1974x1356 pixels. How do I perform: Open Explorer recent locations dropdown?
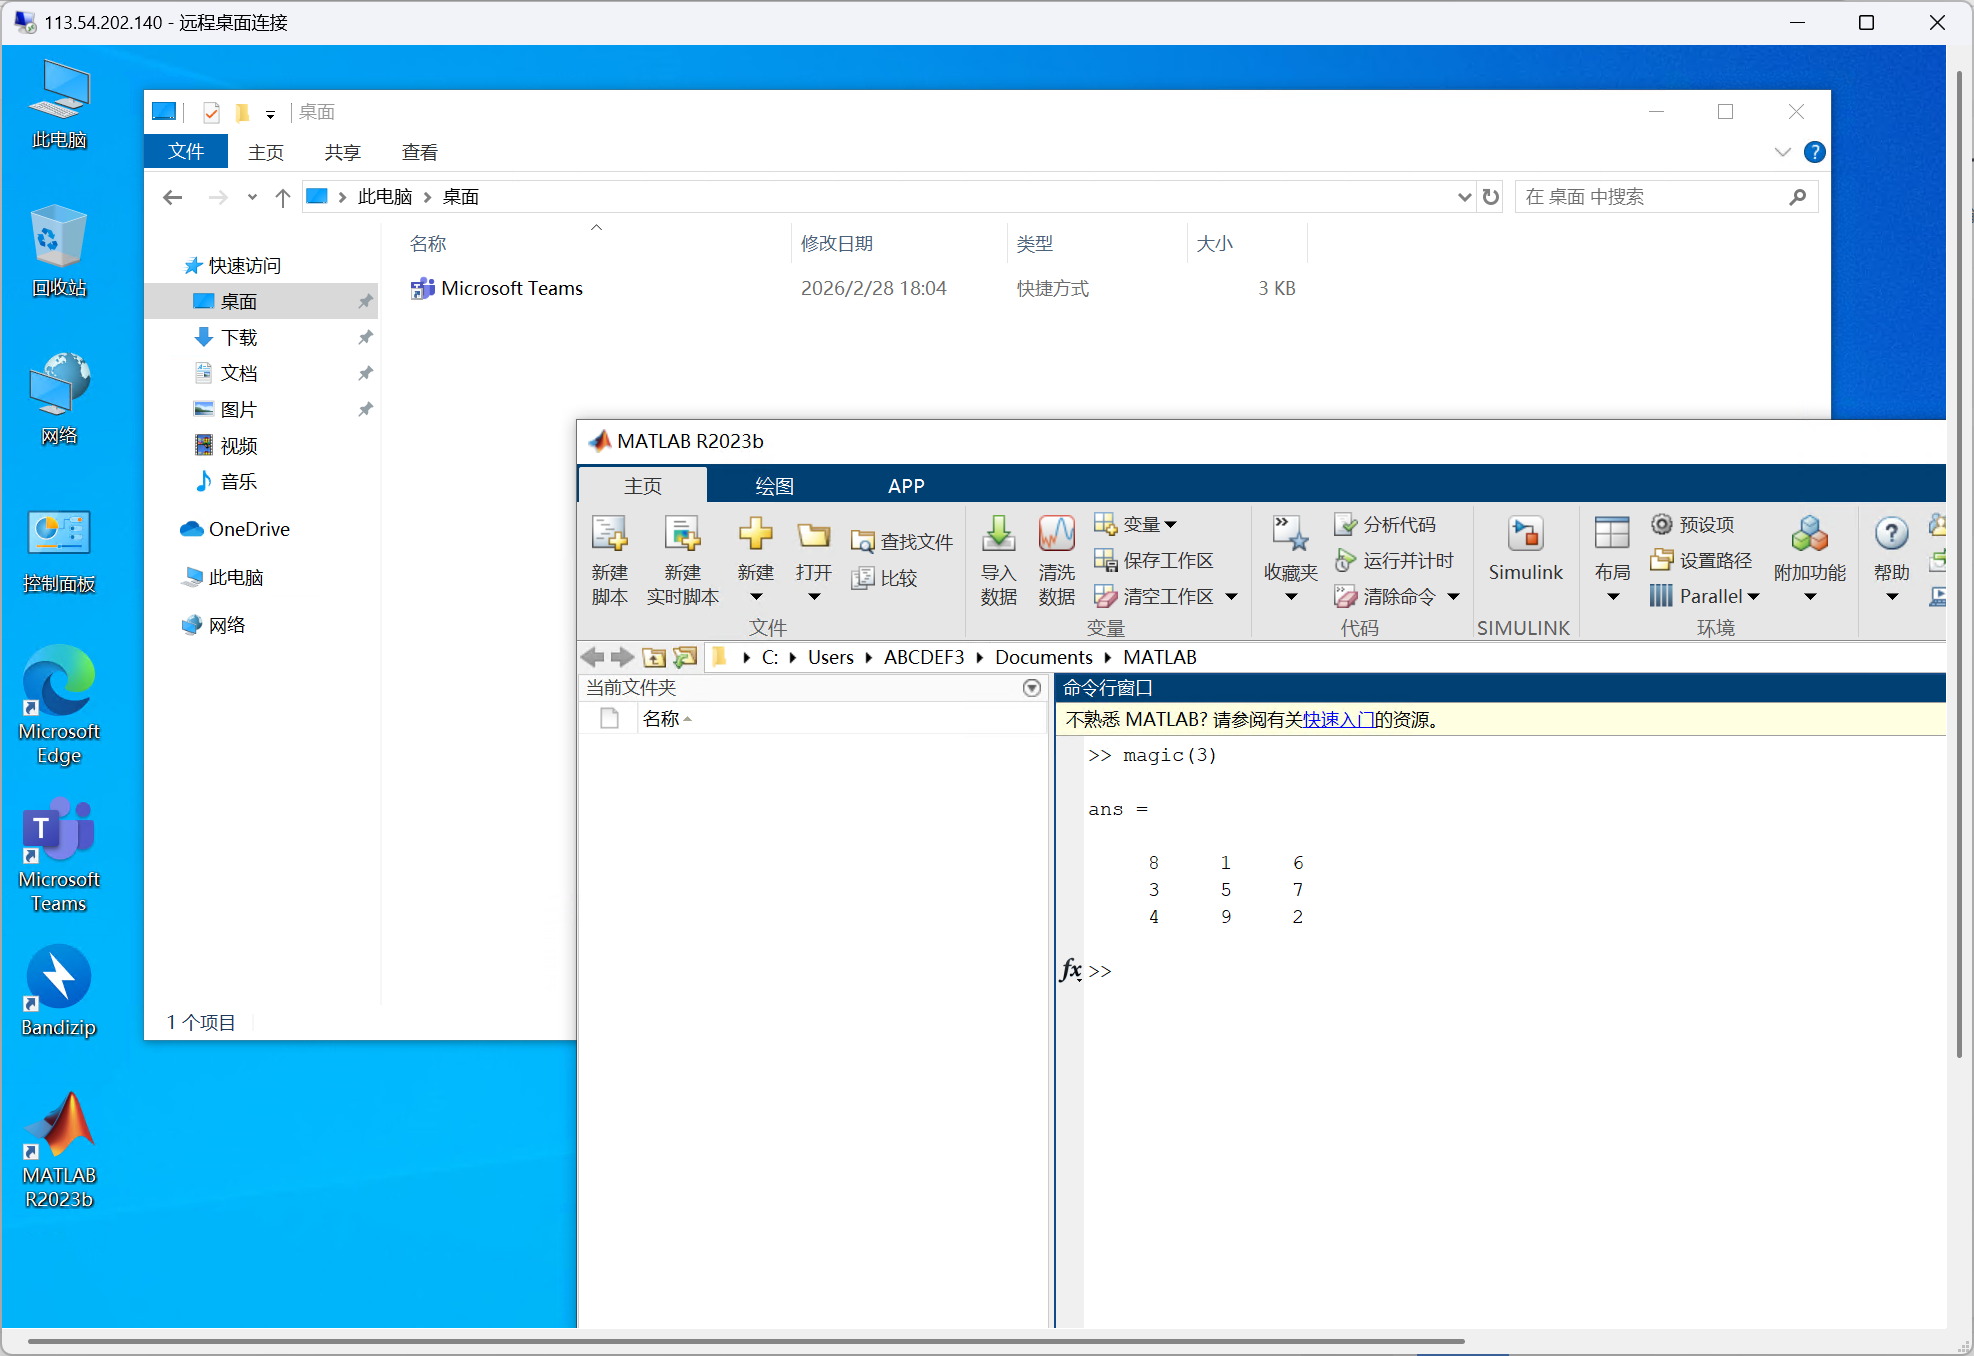click(252, 197)
